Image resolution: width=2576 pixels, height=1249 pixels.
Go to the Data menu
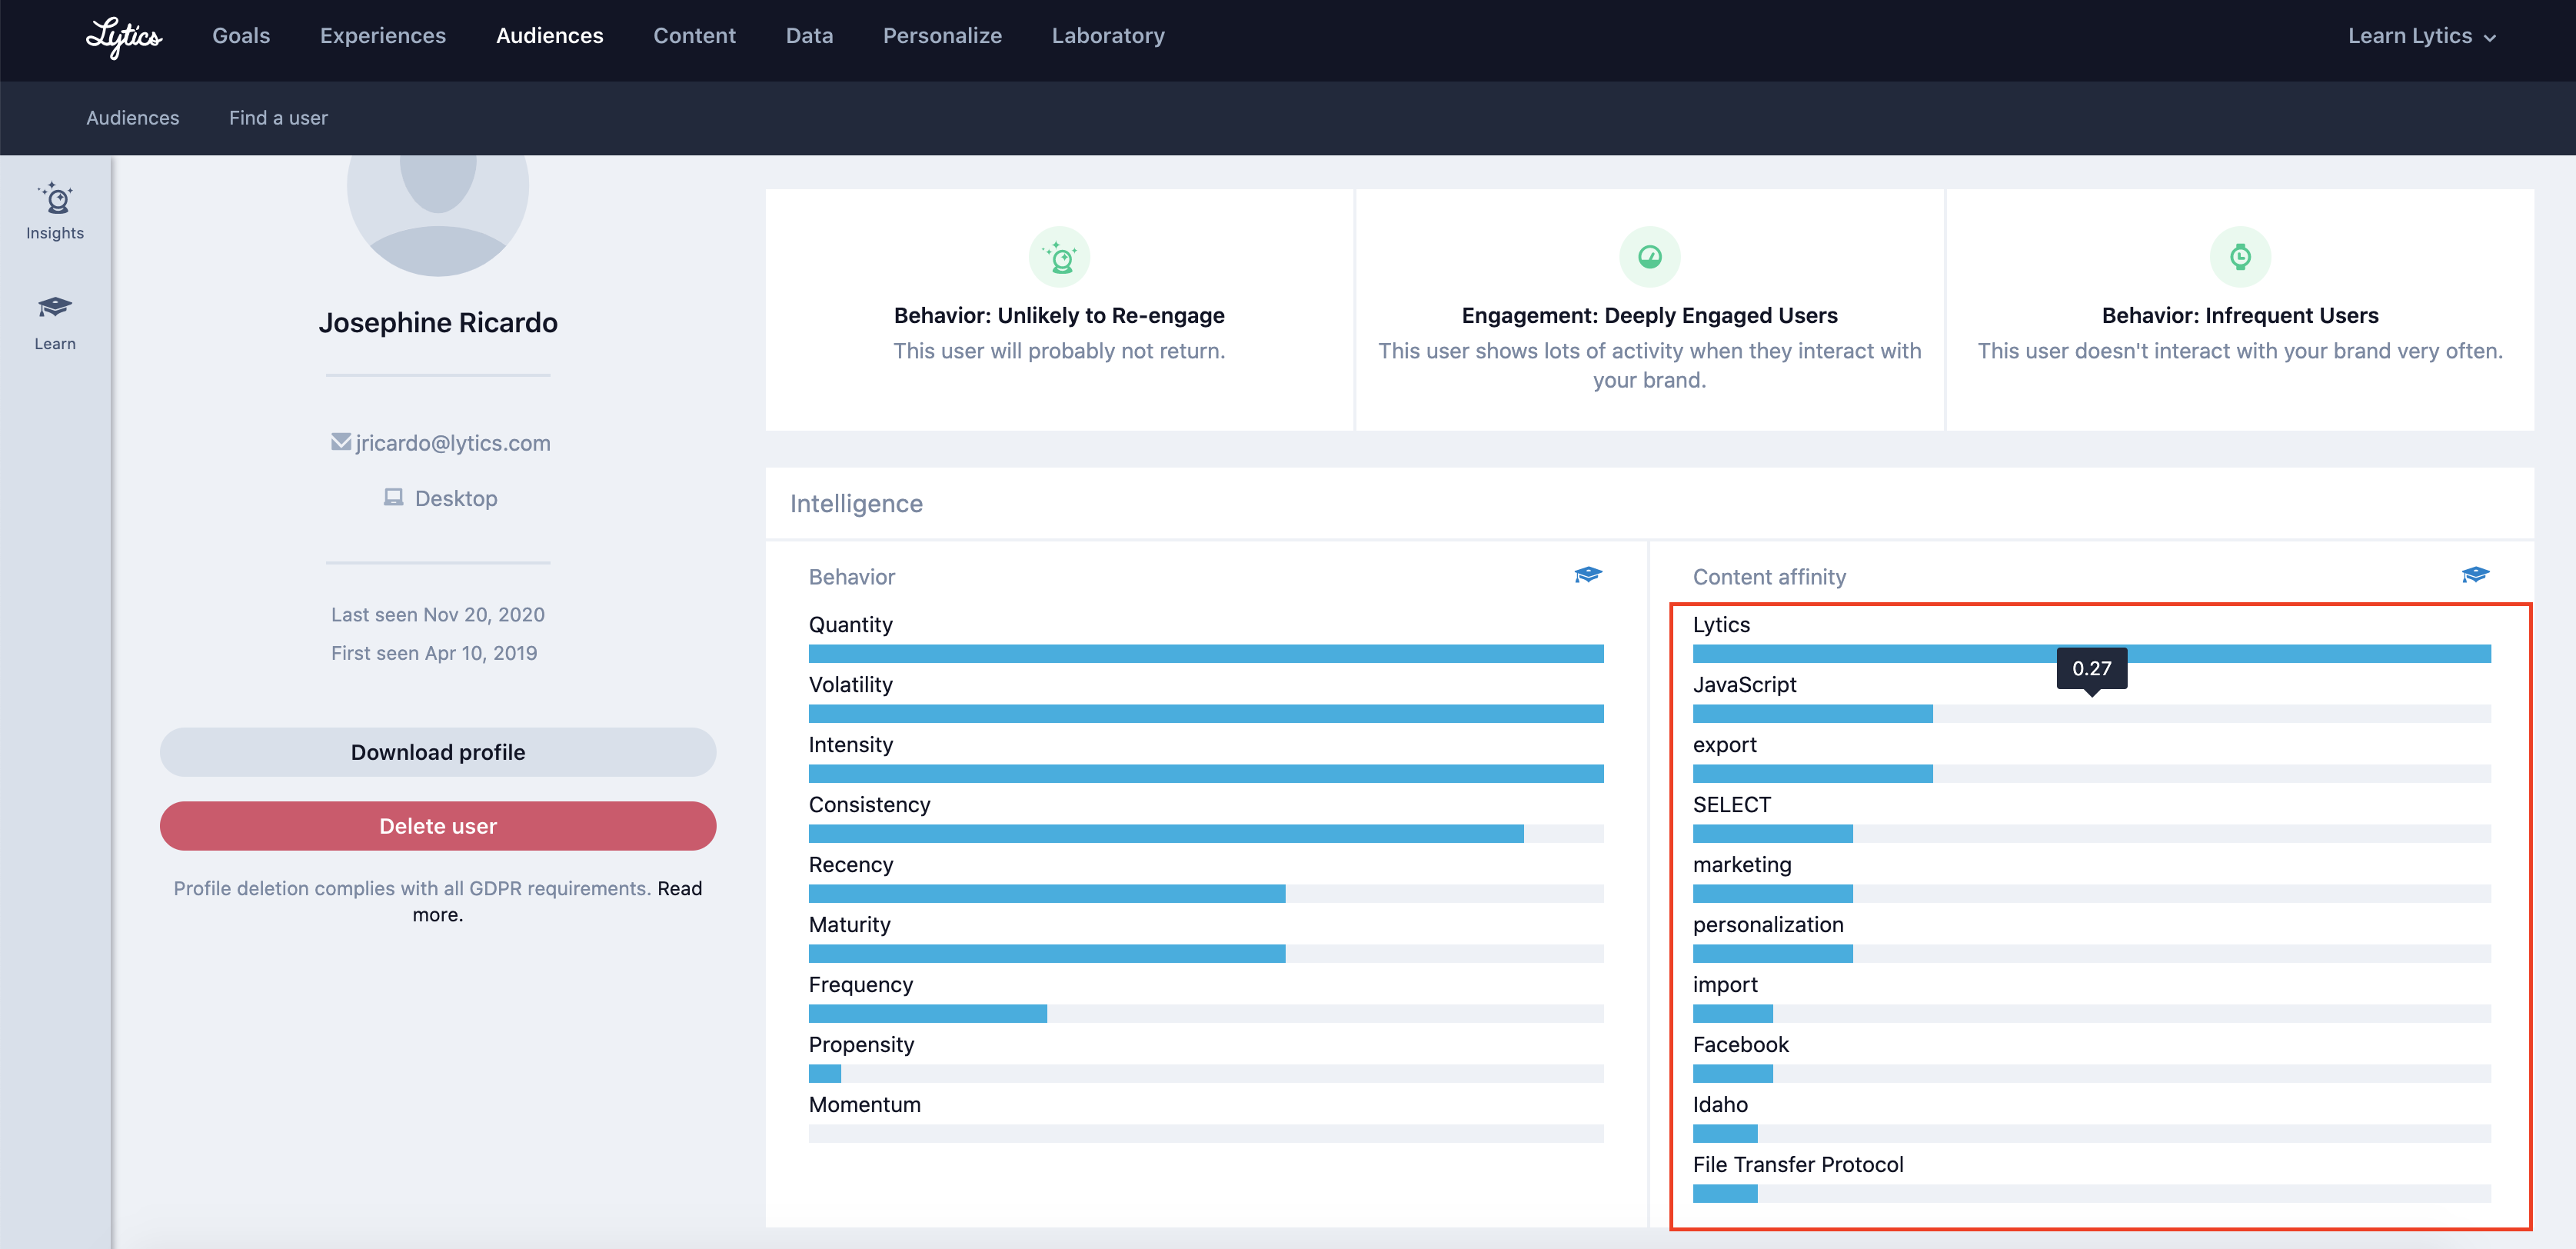(x=809, y=36)
